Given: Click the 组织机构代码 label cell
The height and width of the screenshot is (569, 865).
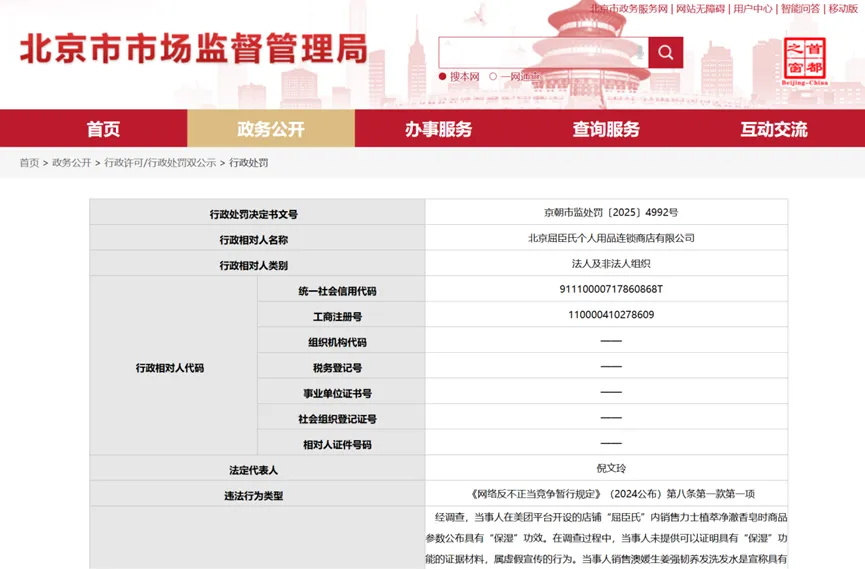Looking at the screenshot, I should point(341,340).
